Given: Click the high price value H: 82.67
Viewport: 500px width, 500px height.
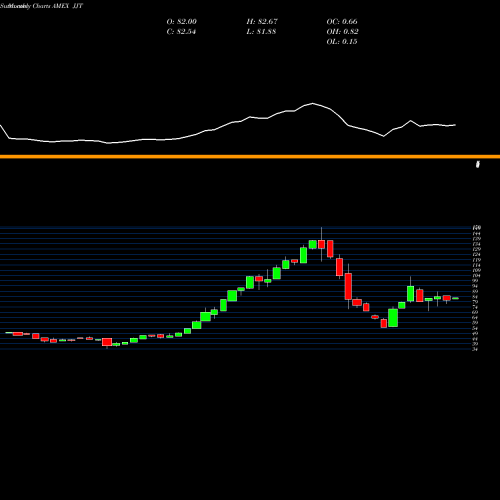Looking at the screenshot, I should click(x=262, y=22).
